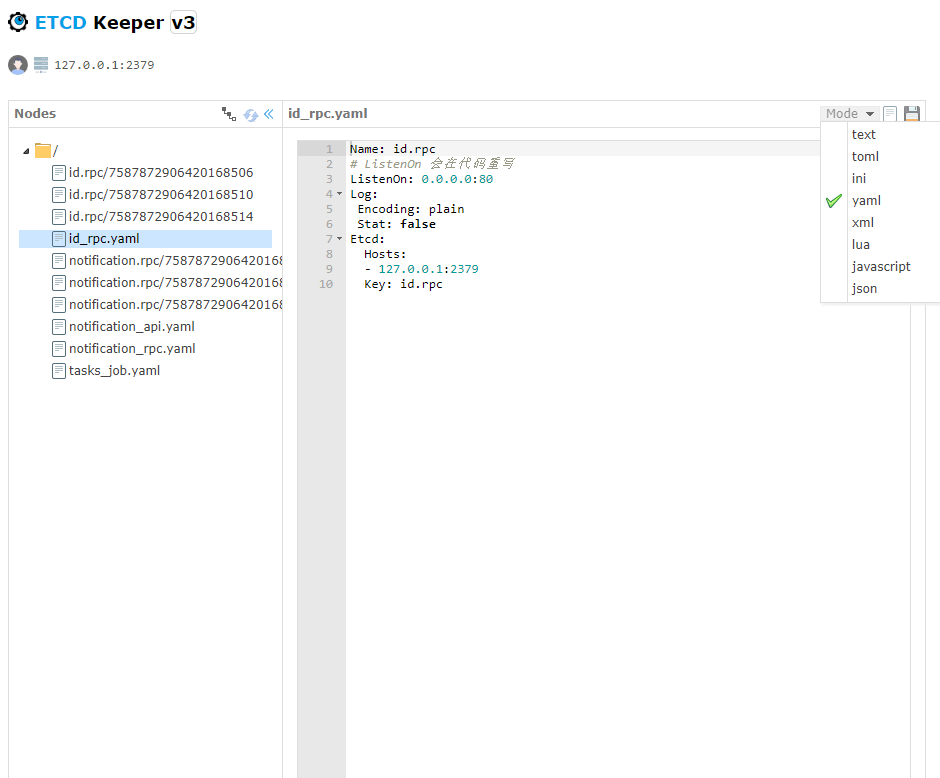This screenshot has height=778, width=940.
Task: Open node id.rpc/7587872906420168514
Action: [161, 217]
